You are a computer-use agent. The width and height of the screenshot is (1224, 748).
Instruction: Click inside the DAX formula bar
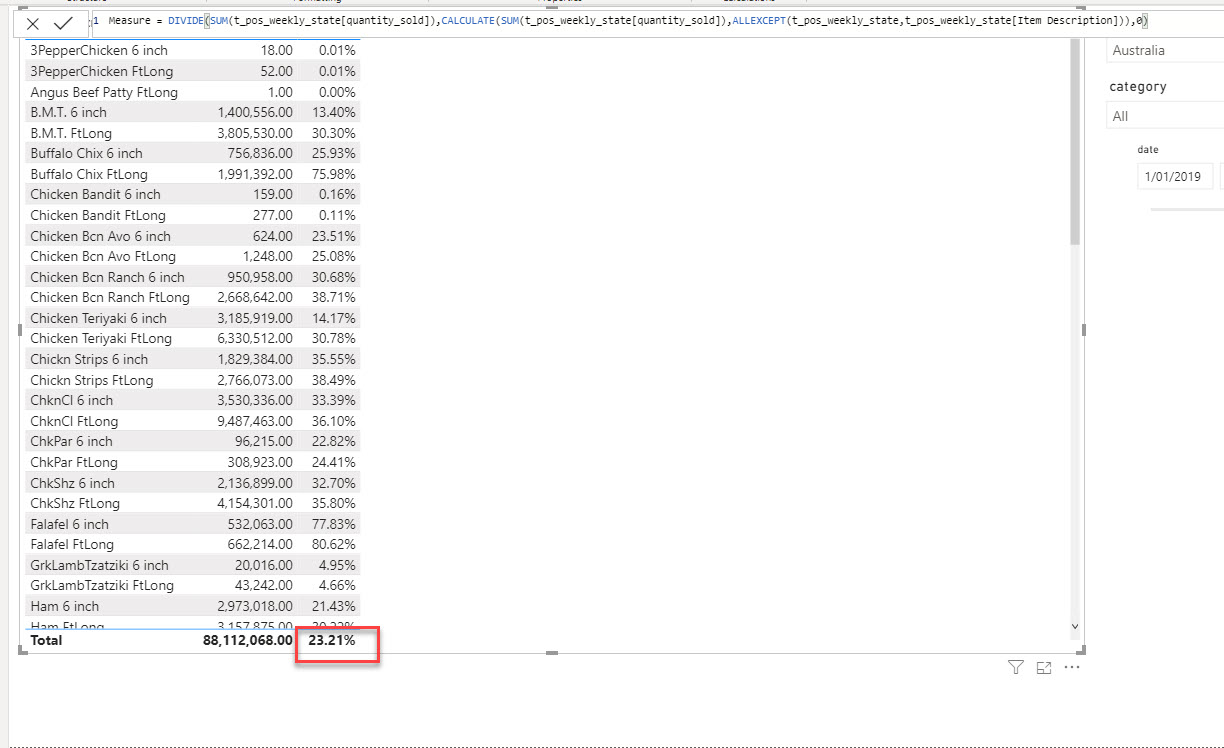655,20
